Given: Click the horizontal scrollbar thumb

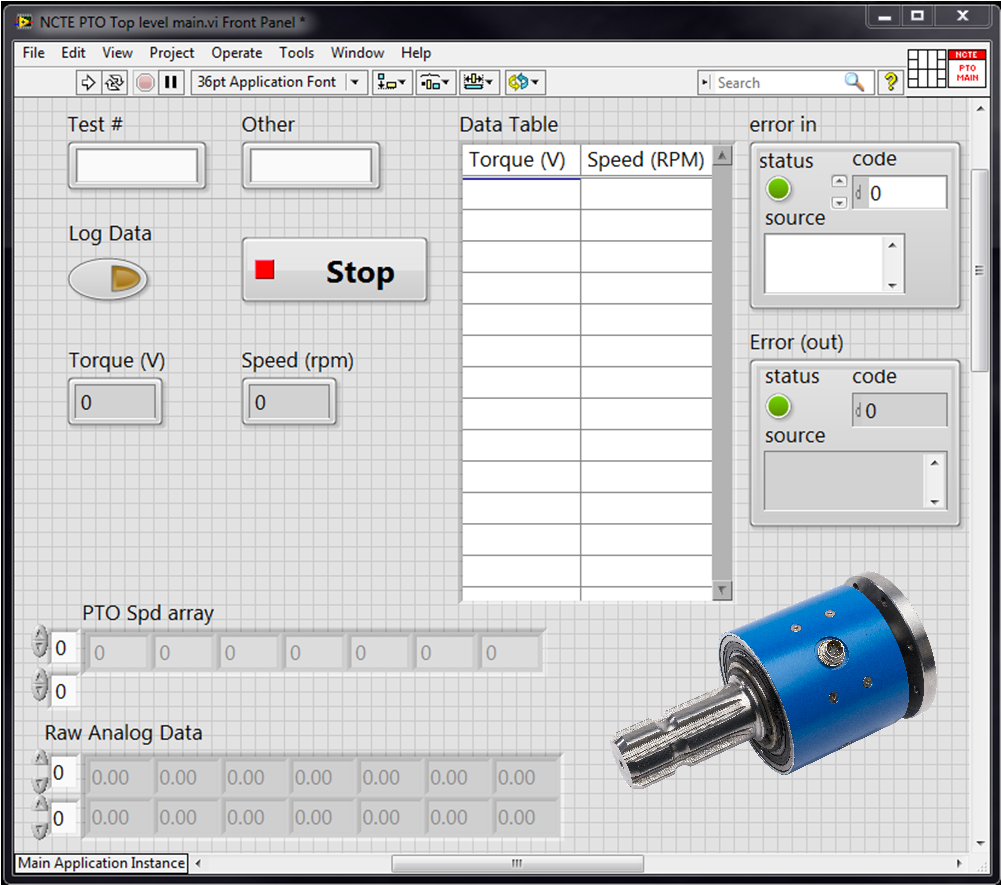Looking at the screenshot, I should click(x=516, y=863).
